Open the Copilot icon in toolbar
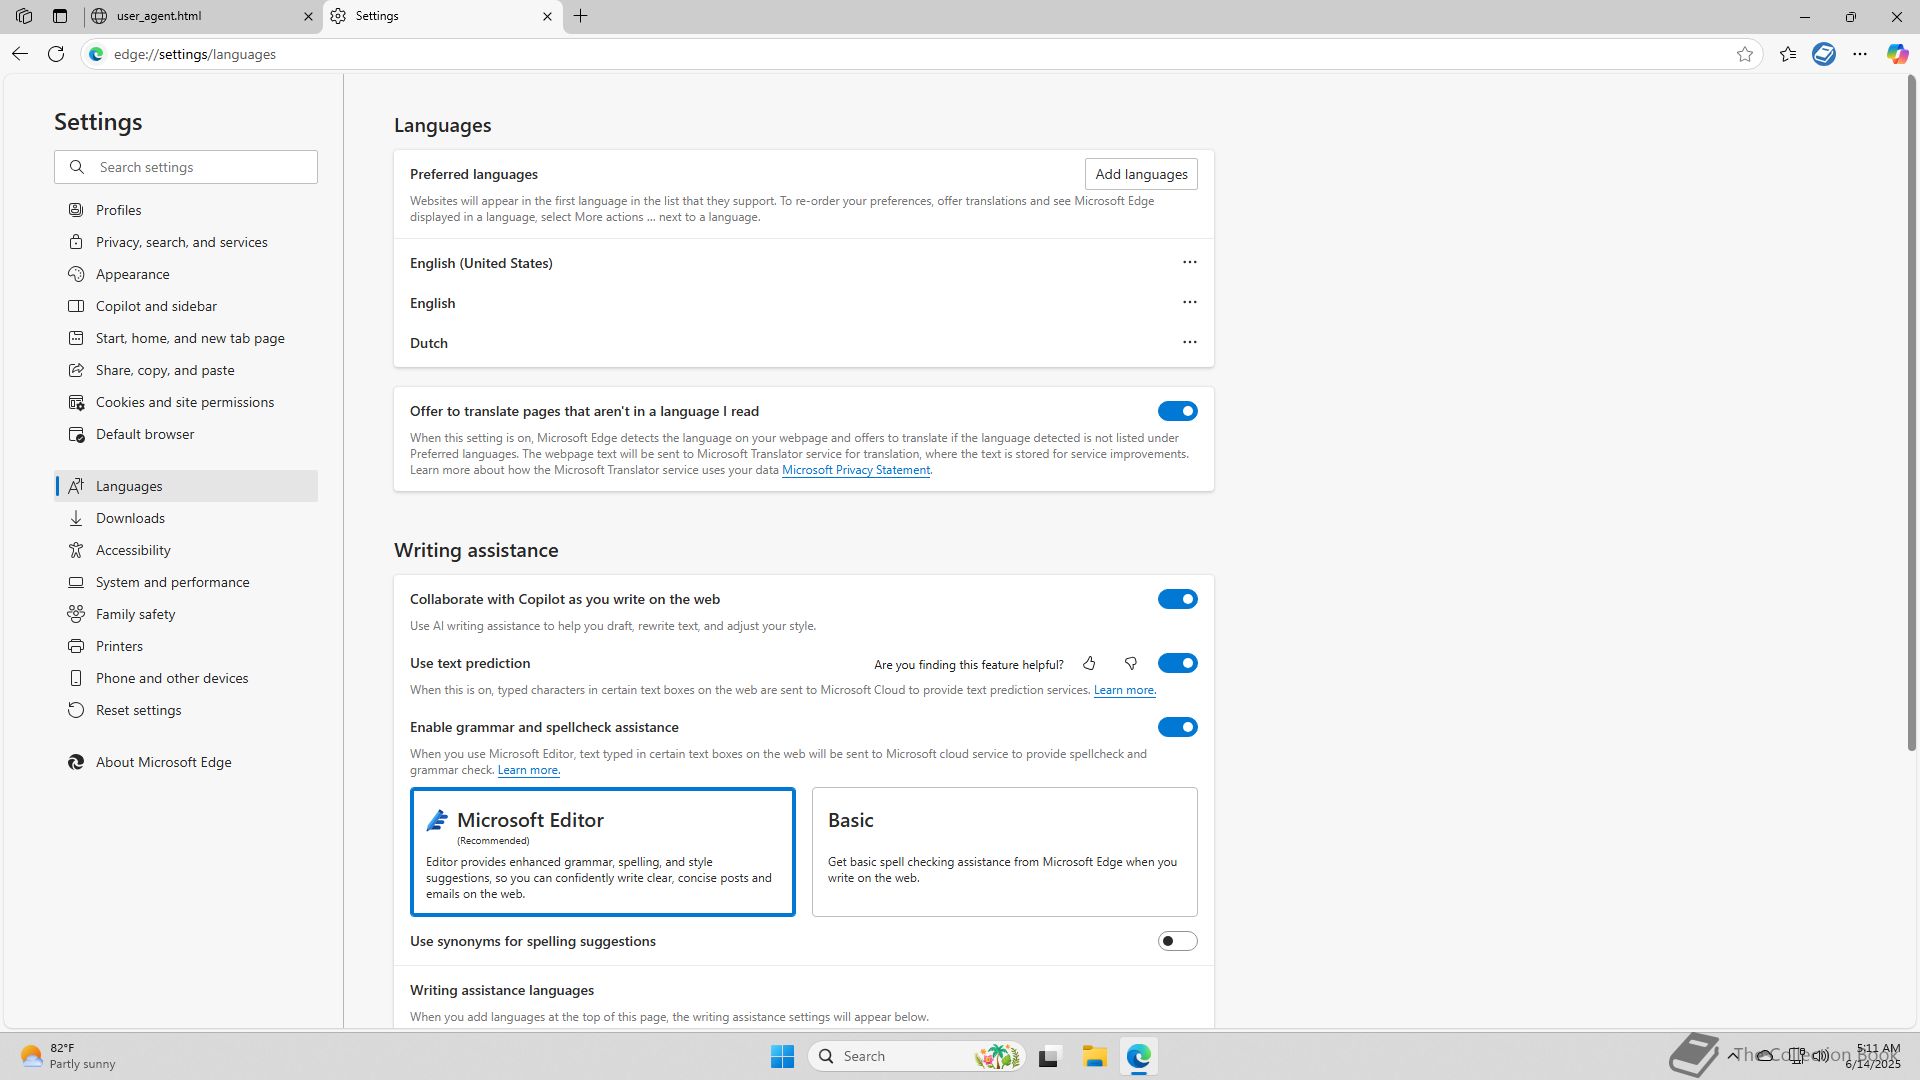 click(1897, 54)
